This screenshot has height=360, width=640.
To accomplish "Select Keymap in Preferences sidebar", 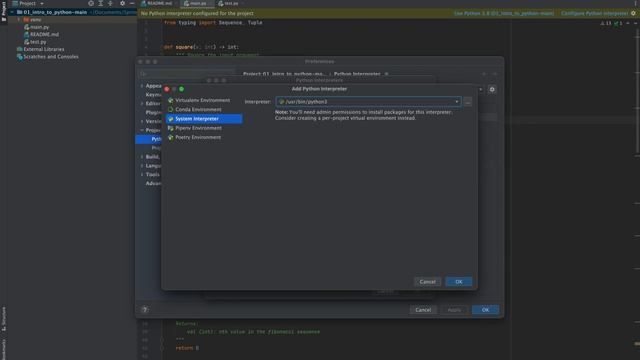I will click(x=153, y=95).
